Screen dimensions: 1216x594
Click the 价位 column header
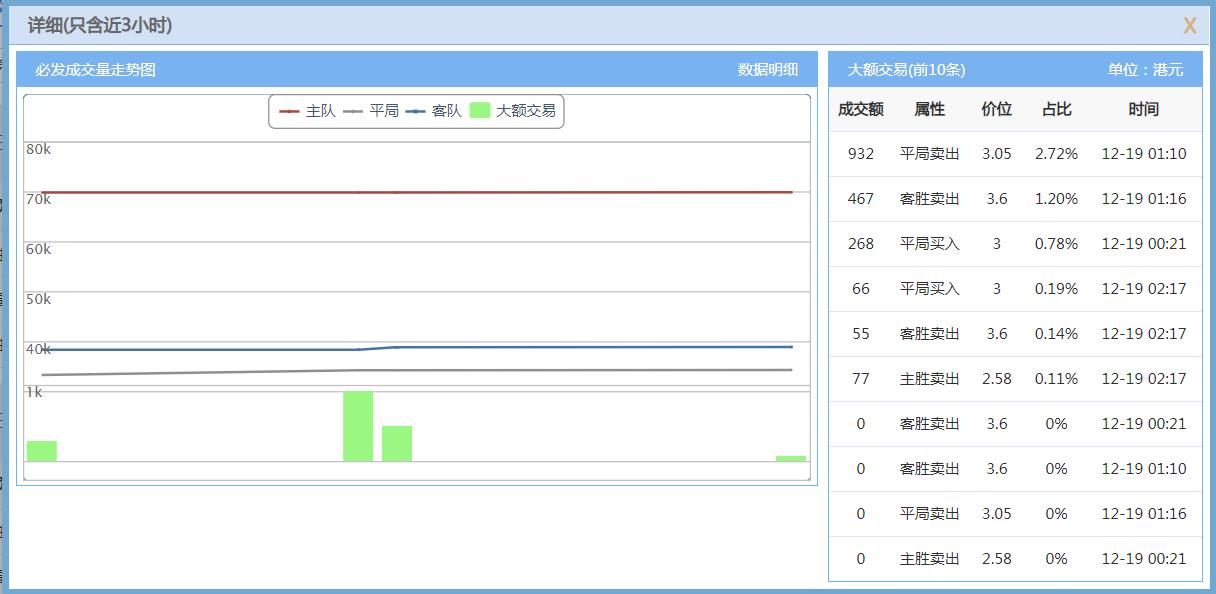(x=997, y=109)
